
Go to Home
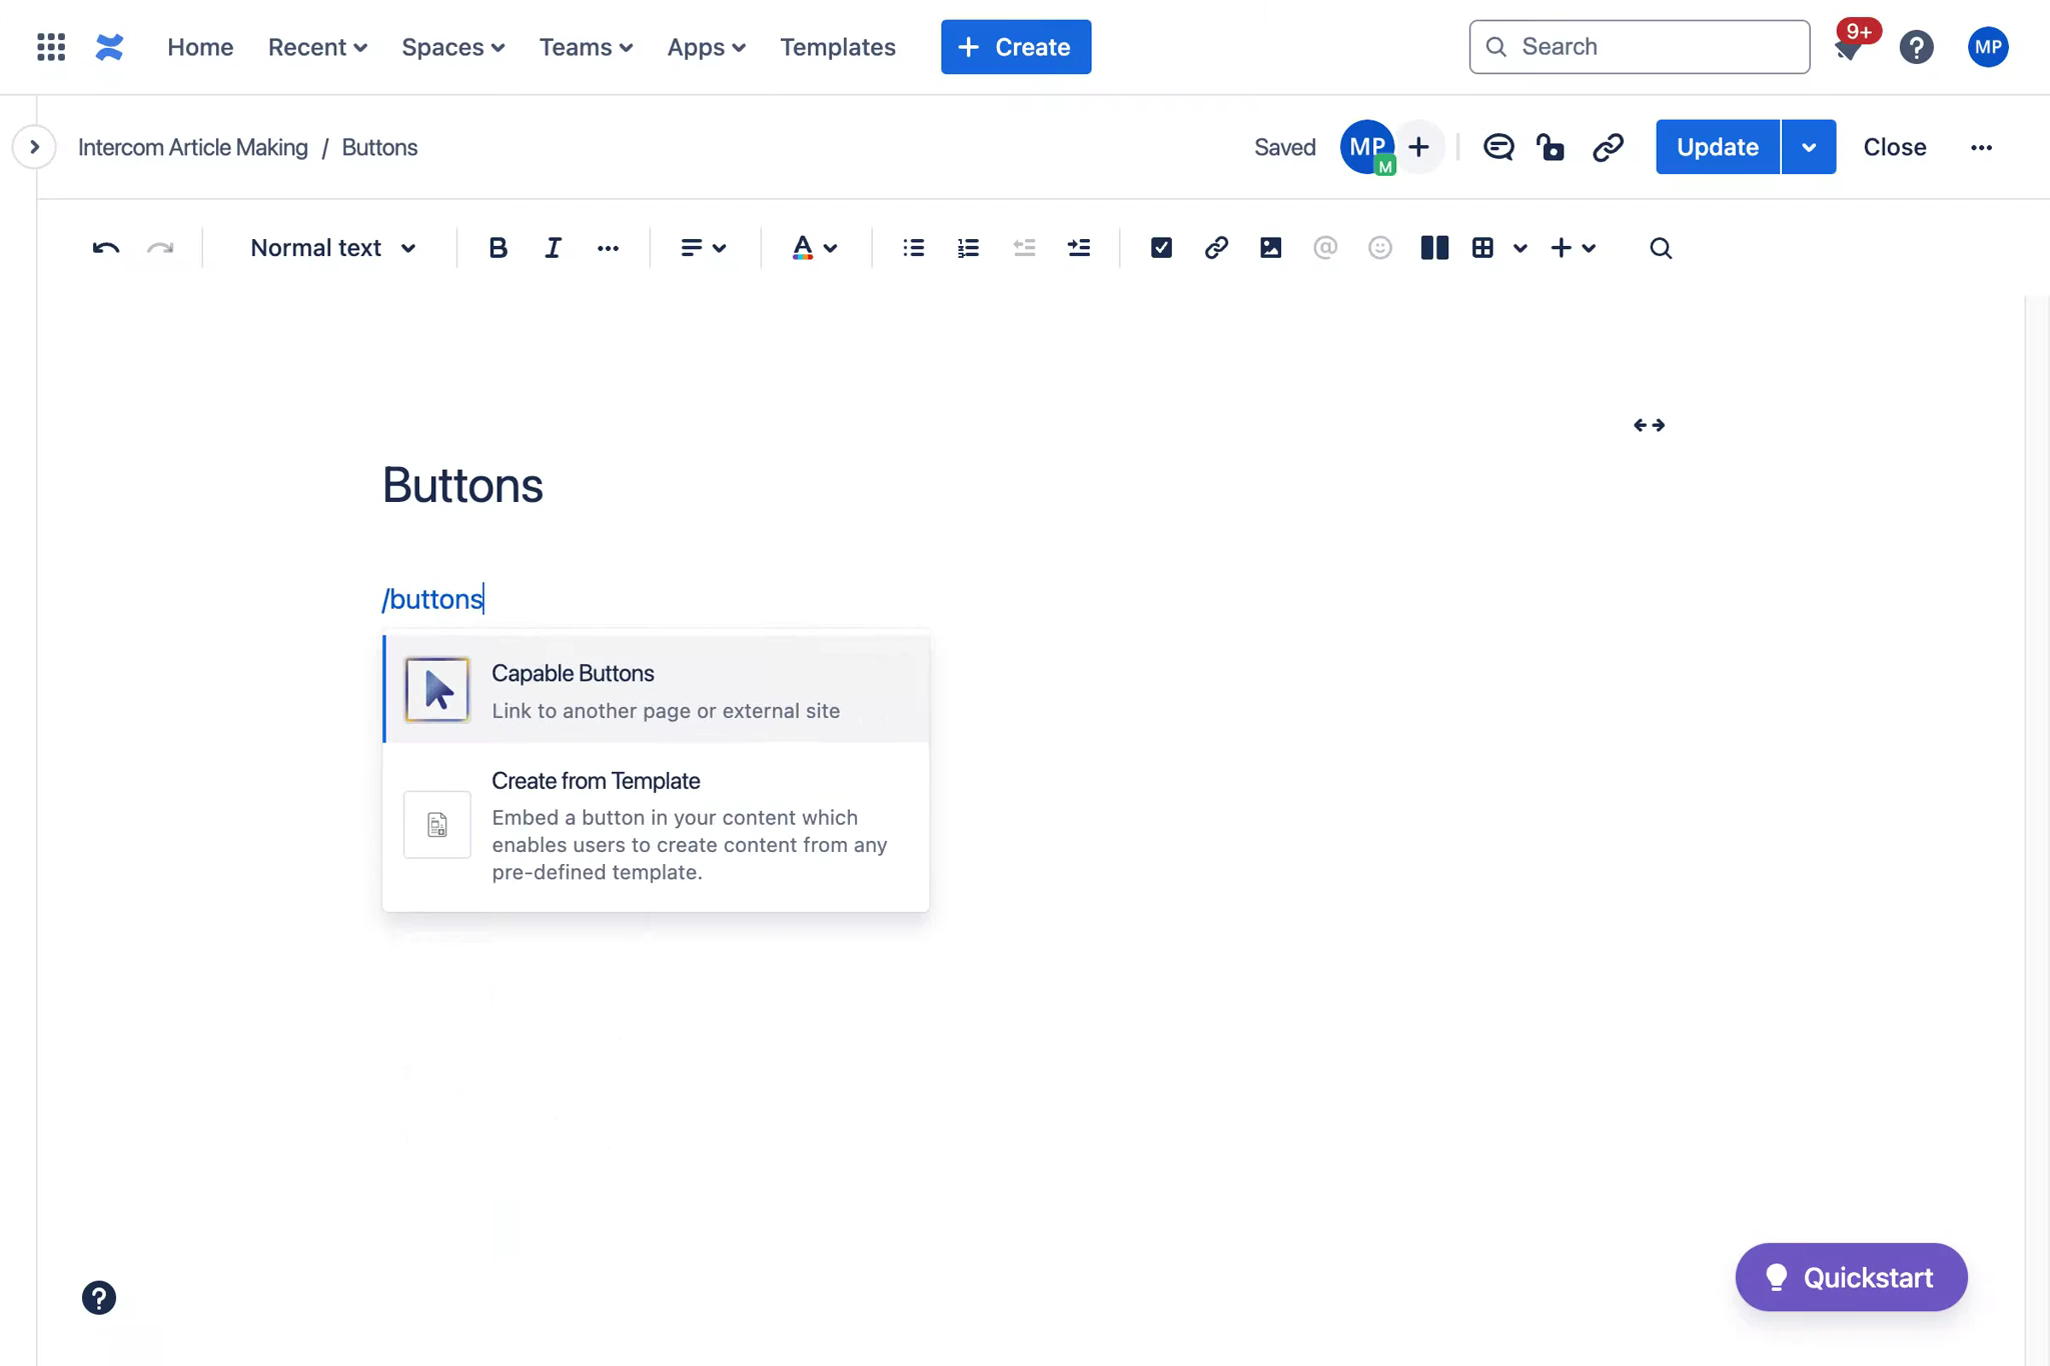[x=200, y=47]
